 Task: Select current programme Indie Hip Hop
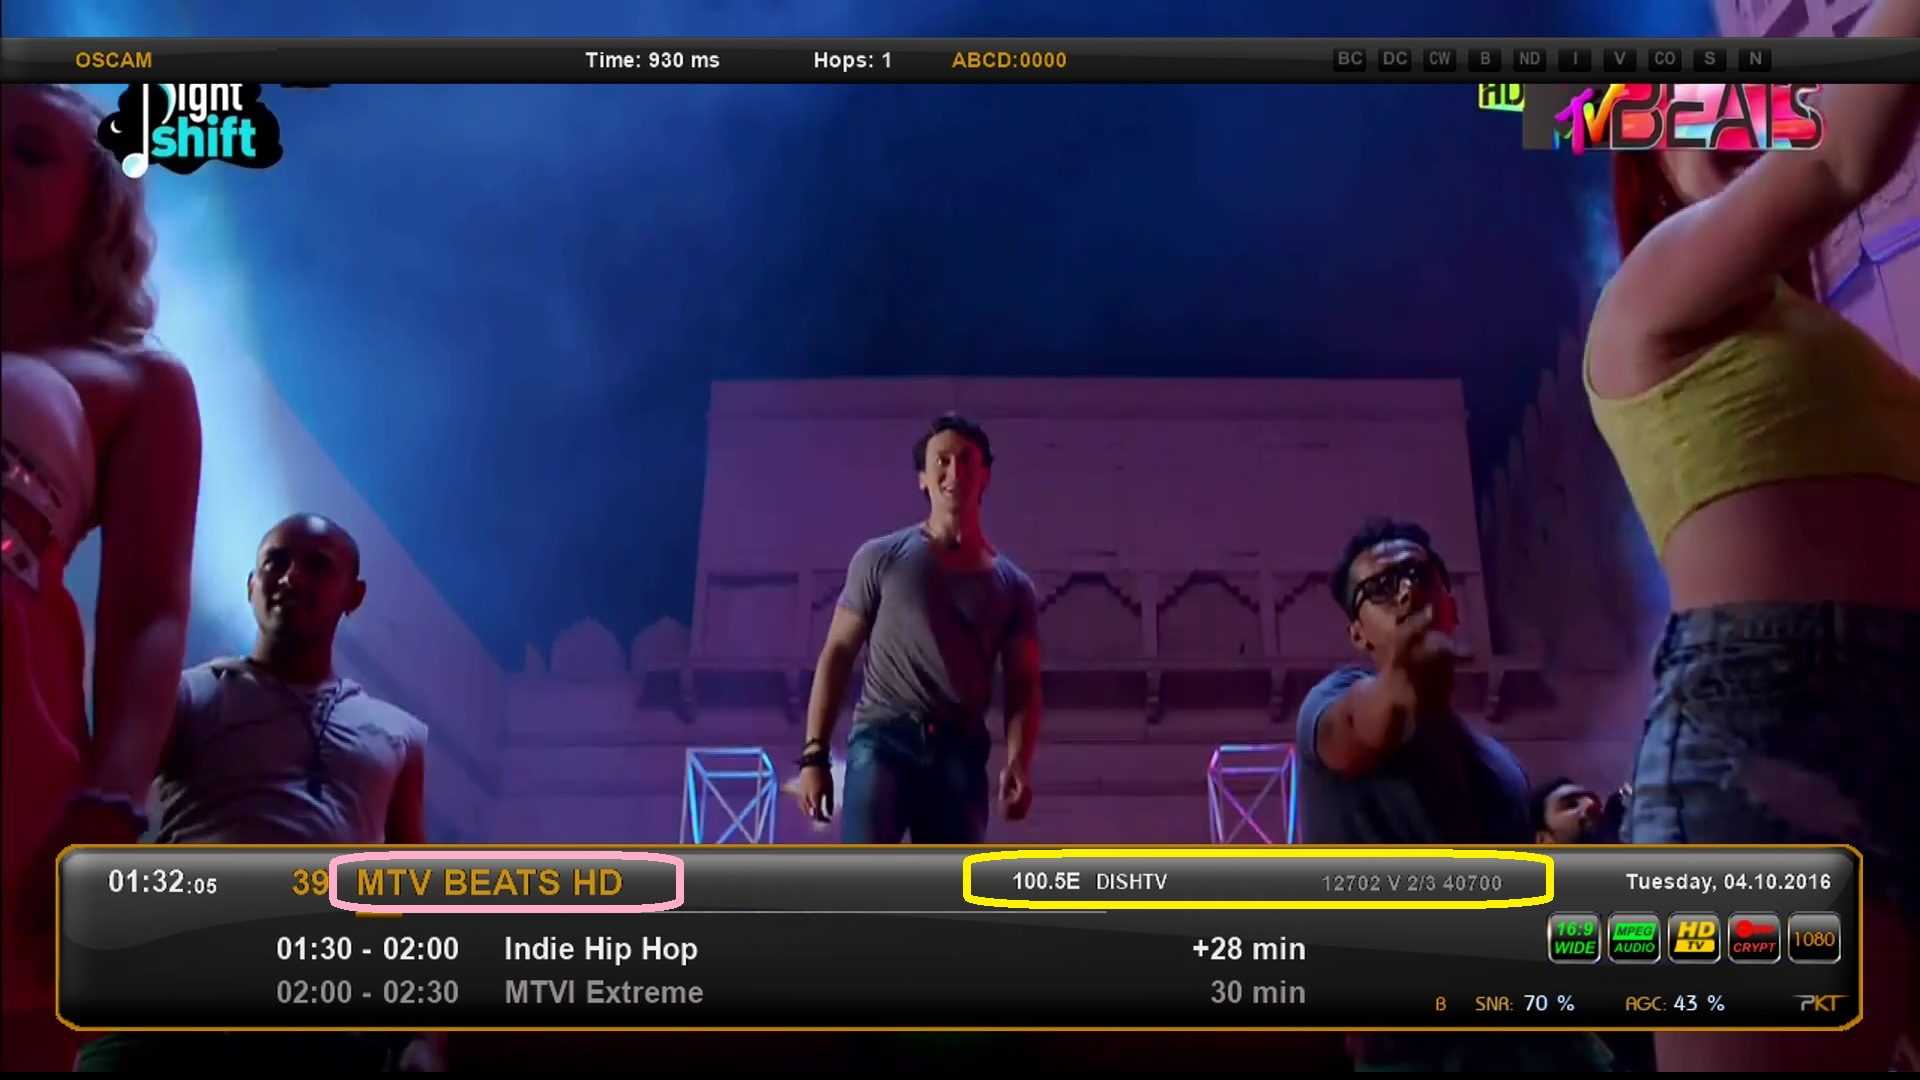pos(601,949)
